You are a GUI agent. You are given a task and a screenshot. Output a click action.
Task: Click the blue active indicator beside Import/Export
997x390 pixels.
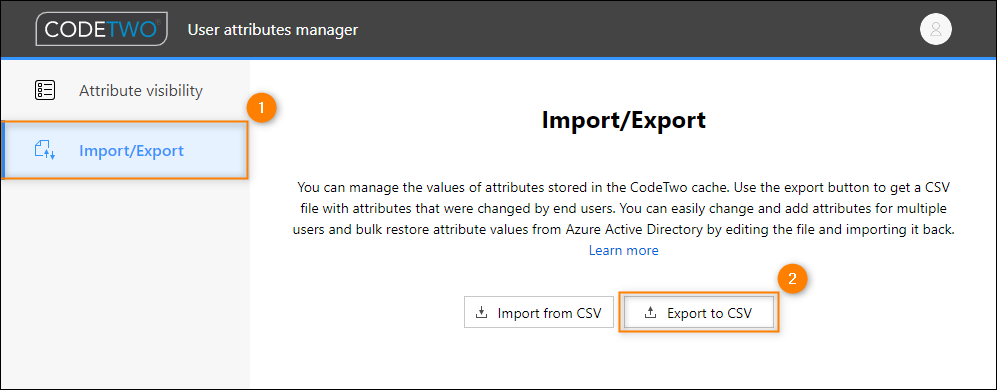[x=3, y=151]
